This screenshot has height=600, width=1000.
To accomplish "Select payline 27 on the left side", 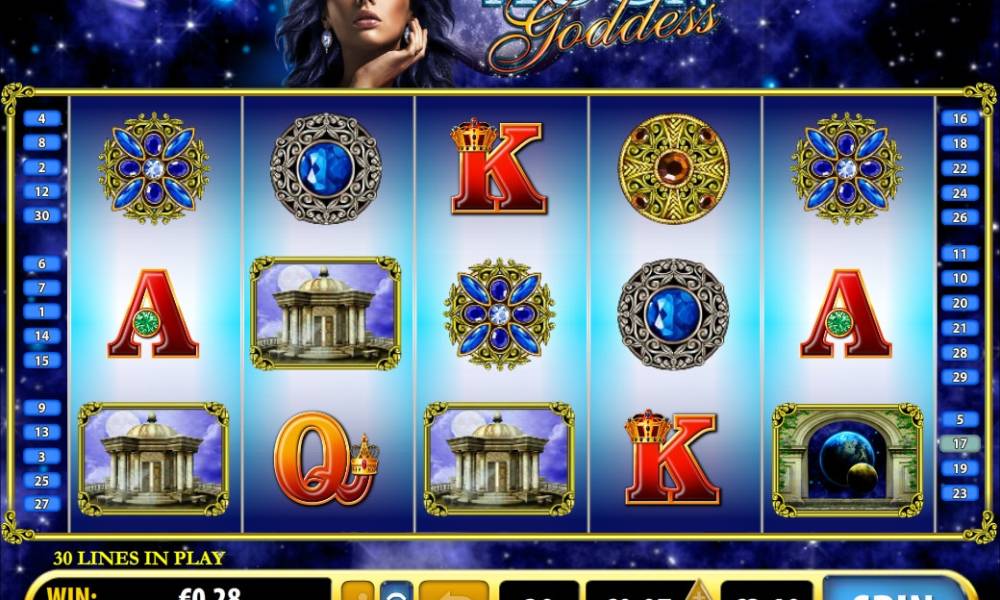I will point(41,504).
